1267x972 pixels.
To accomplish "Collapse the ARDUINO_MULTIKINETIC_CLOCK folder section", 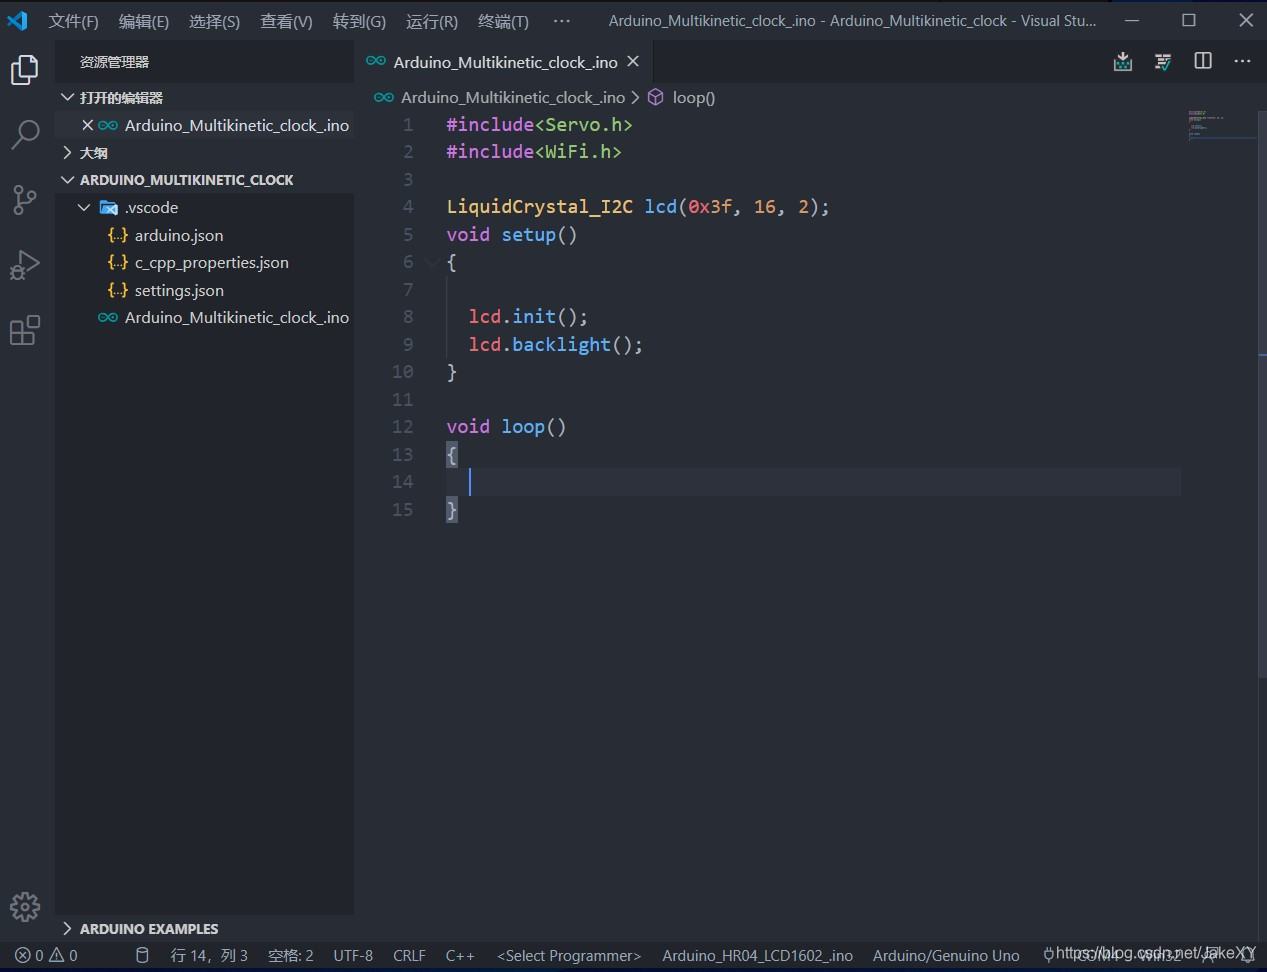I will pyautogui.click(x=68, y=180).
